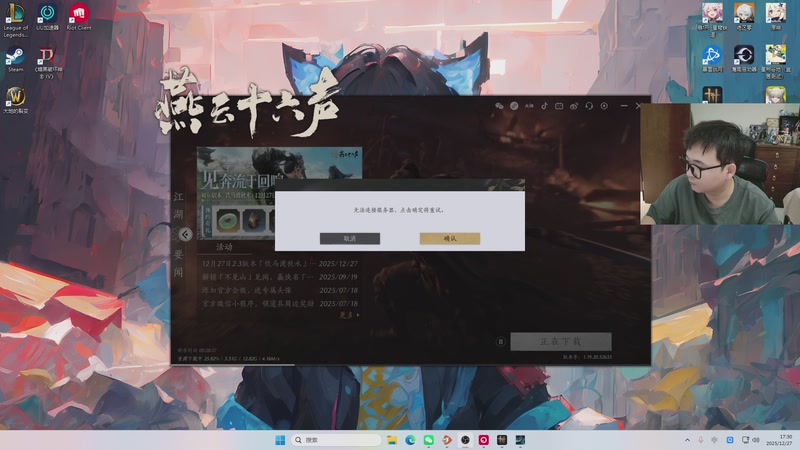Screen dimensions: 800x450
Task: Open the Windows Start menu
Action: pyautogui.click(x=280, y=440)
